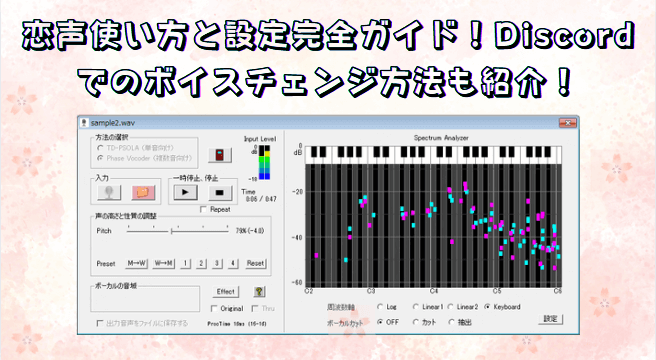Apply the M→W preset
656x360 pixels.
click(137, 263)
